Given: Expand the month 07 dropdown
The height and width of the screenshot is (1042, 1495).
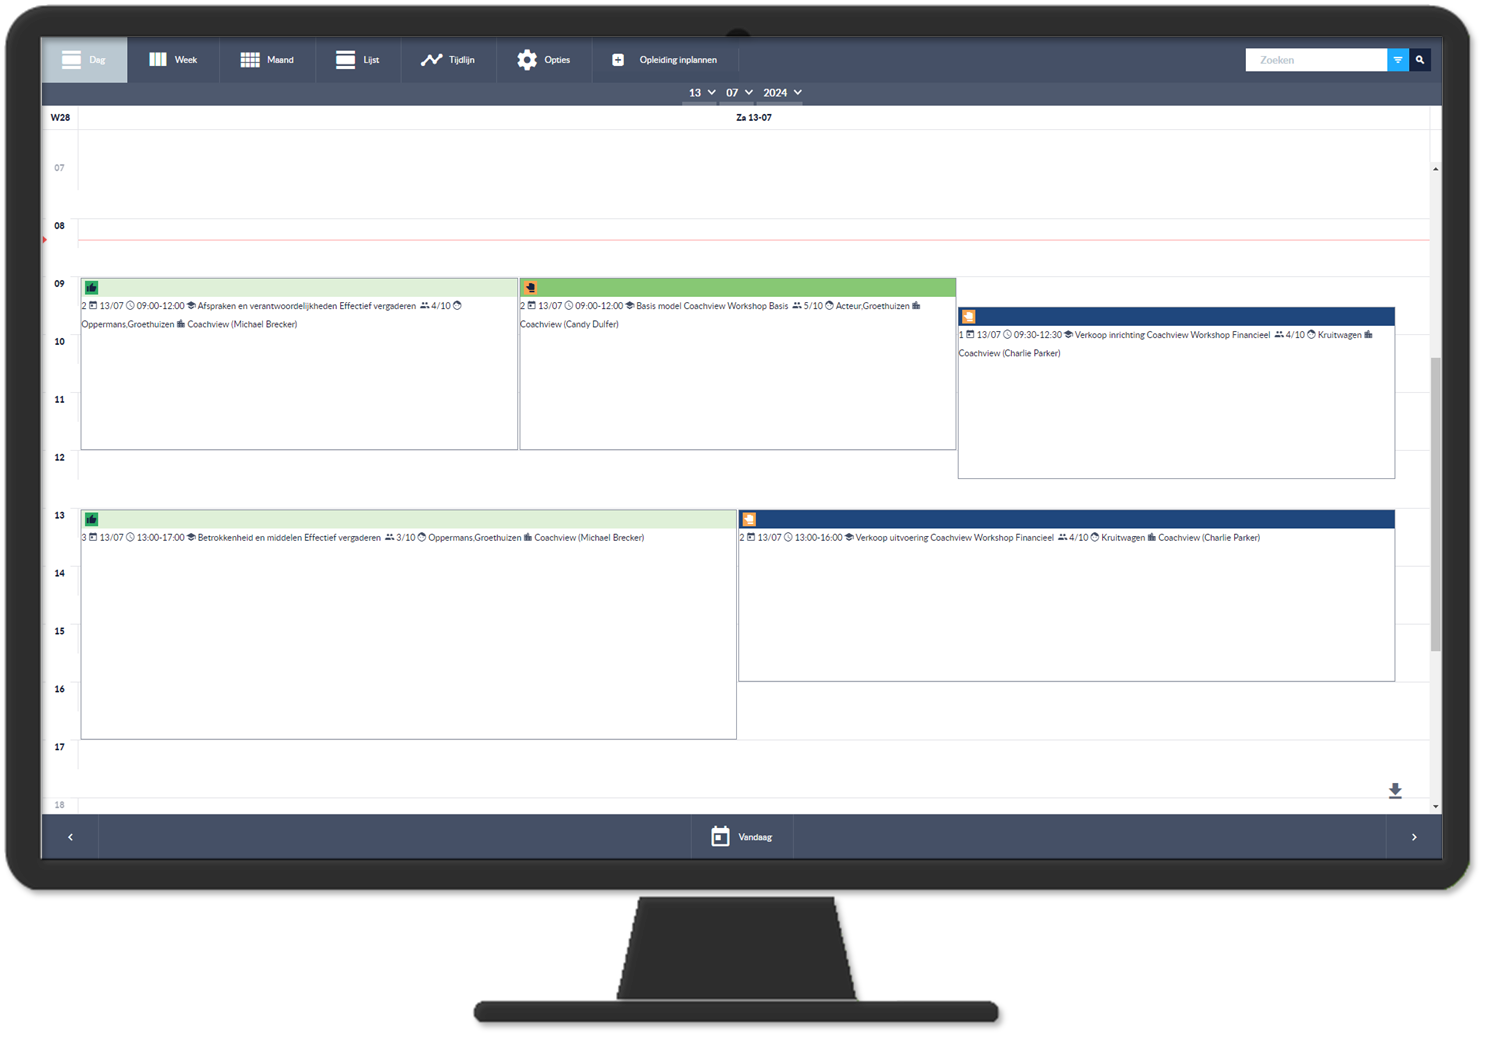Looking at the screenshot, I should [x=739, y=93].
